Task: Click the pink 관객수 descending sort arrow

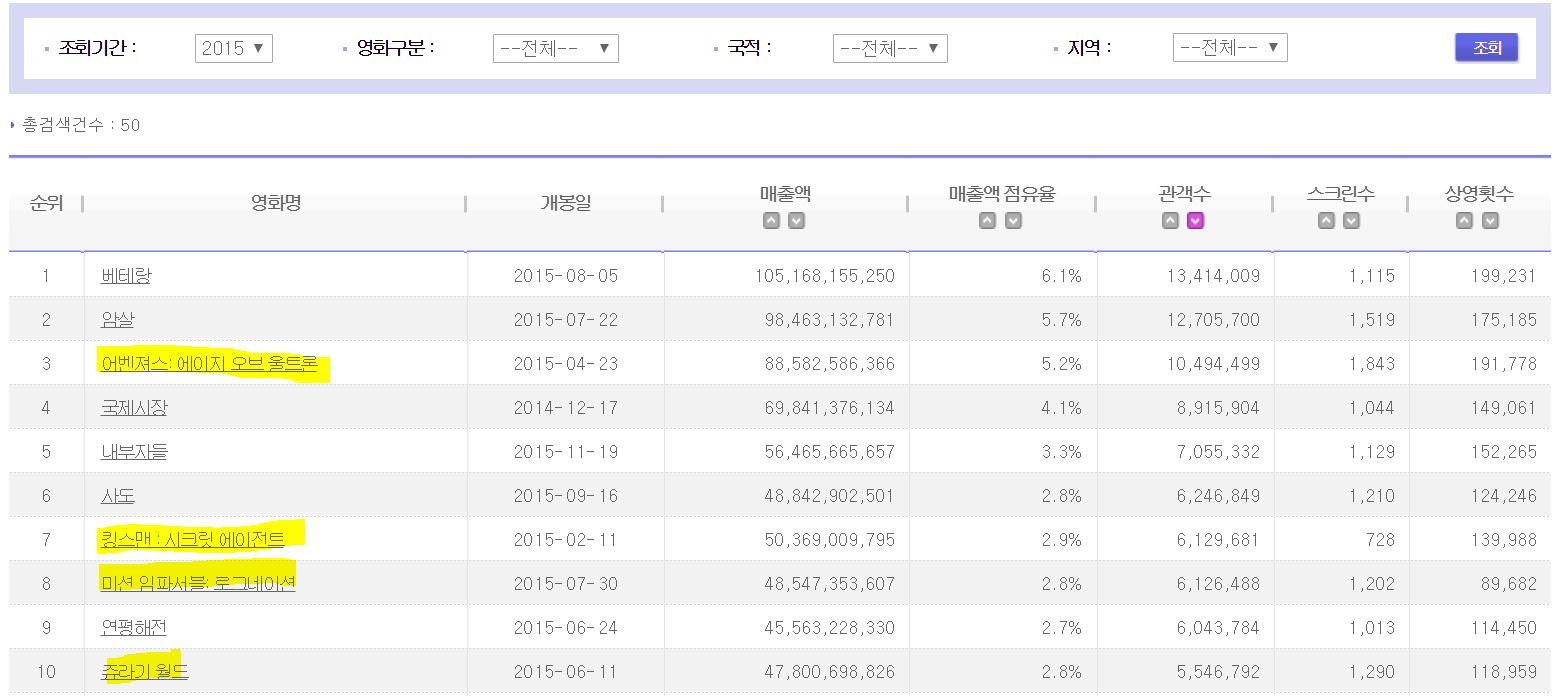Action: (1195, 221)
